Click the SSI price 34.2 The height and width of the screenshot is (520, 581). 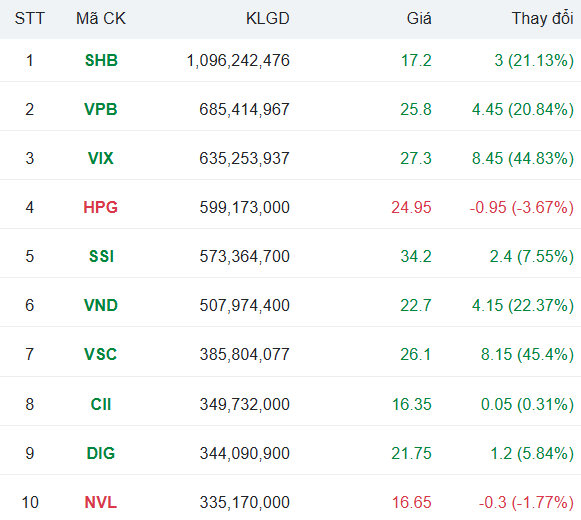pos(416,256)
